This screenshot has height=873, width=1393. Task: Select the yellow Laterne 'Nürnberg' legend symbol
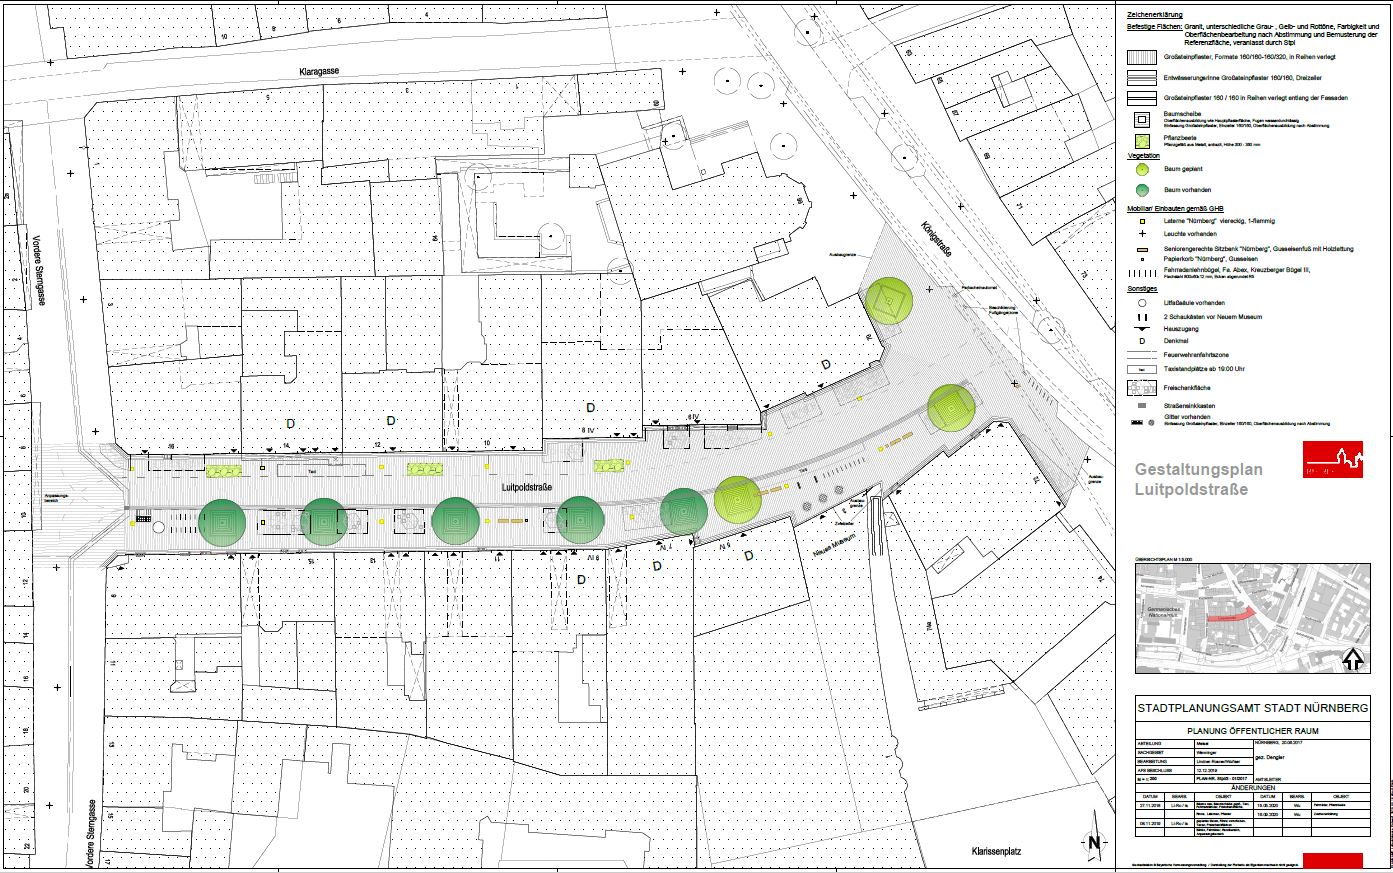pyautogui.click(x=1141, y=220)
